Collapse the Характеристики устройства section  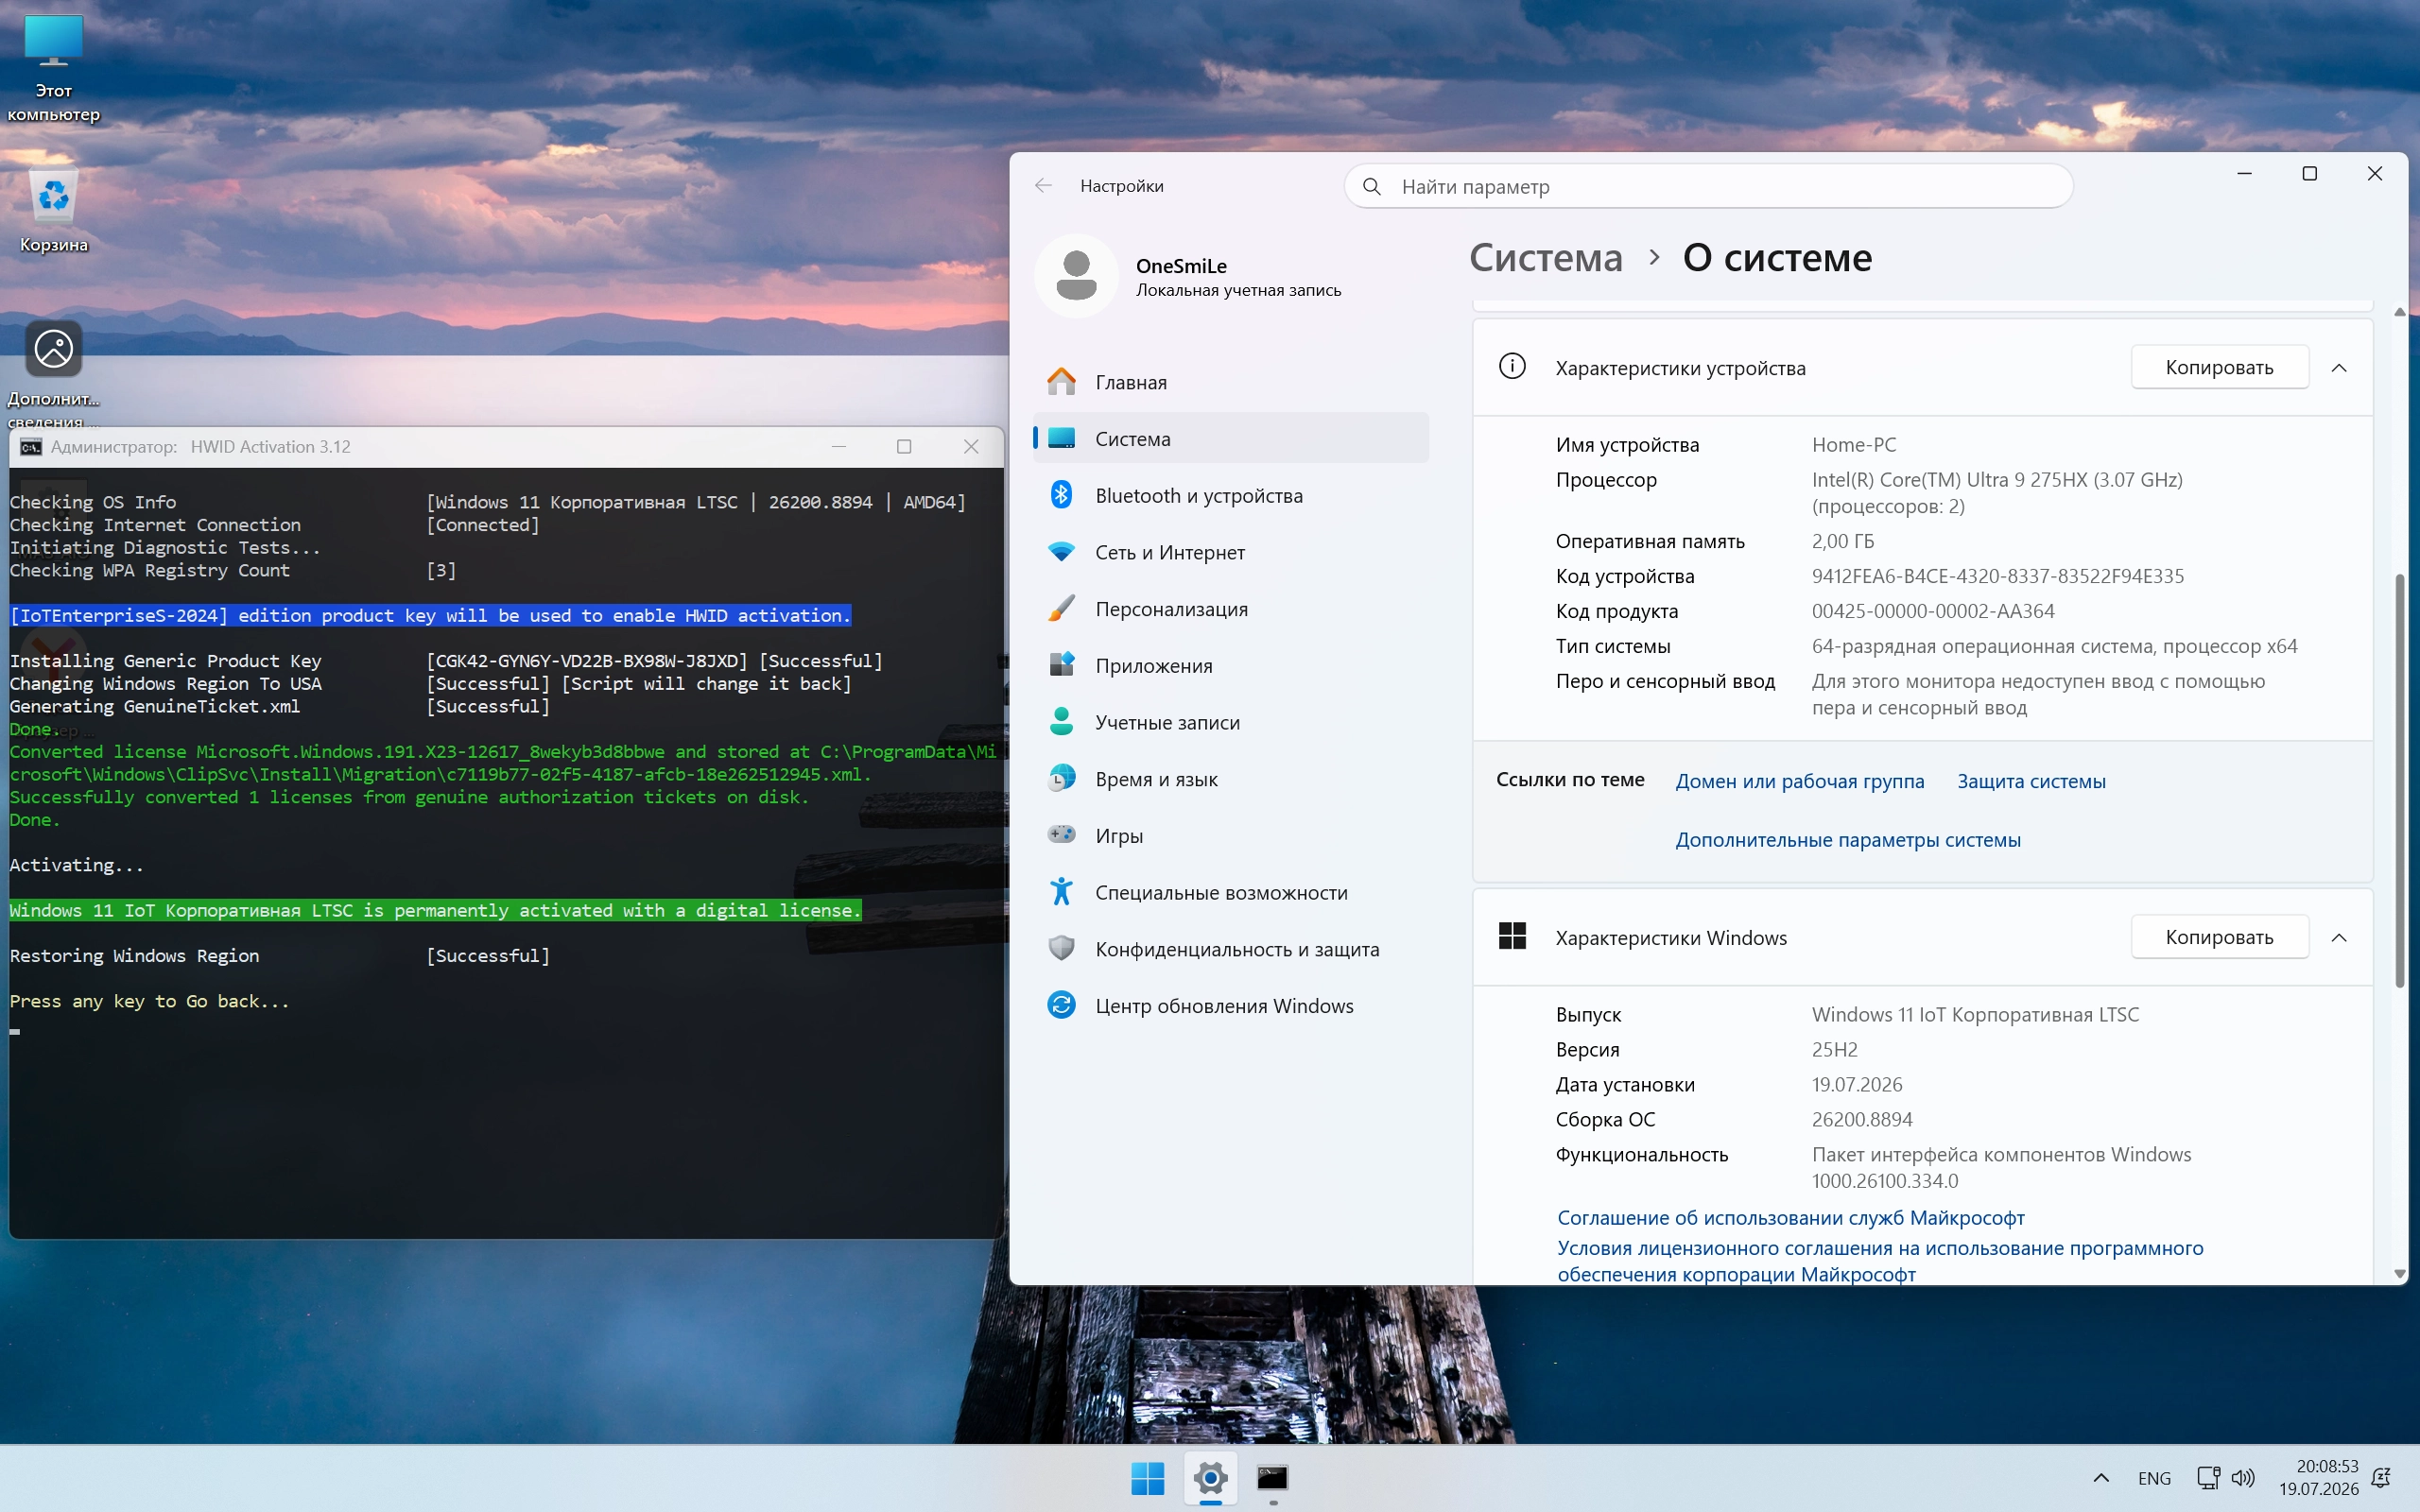point(2339,368)
